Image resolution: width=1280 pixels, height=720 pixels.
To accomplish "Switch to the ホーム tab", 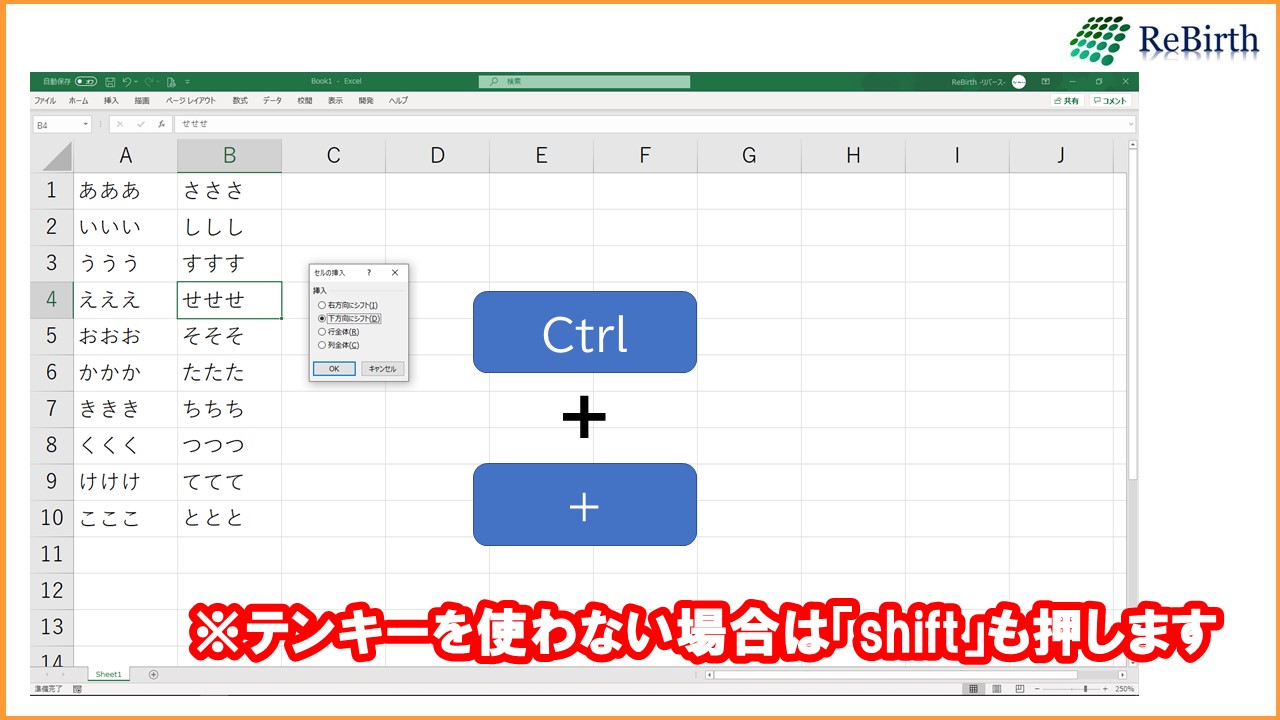I will pos(79,101).
